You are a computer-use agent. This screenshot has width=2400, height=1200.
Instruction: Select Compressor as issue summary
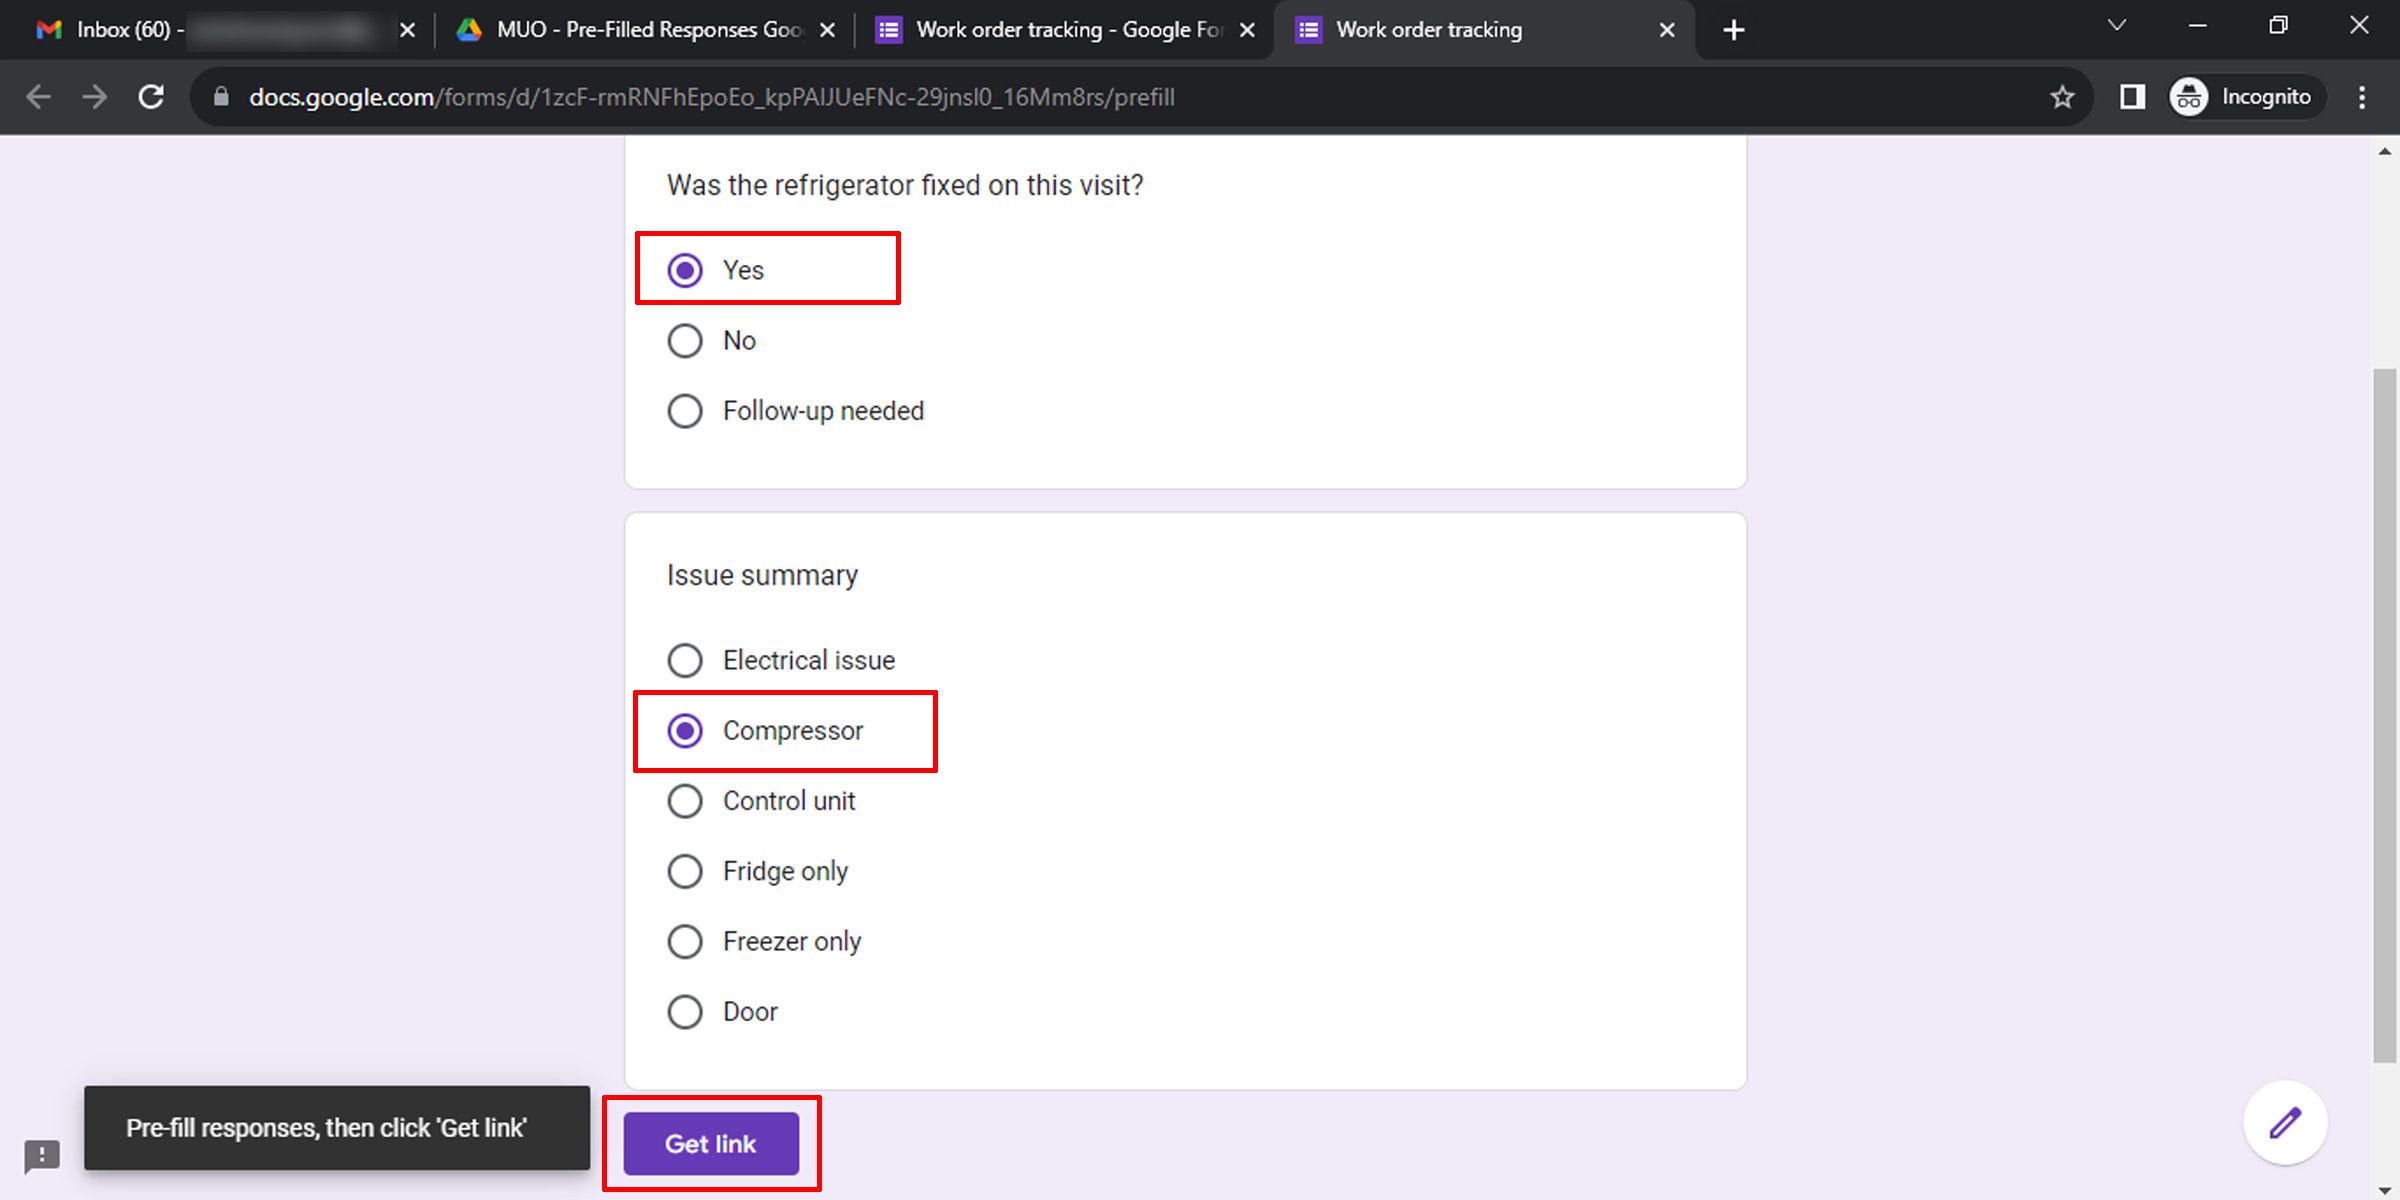click(x=685, y=730)
